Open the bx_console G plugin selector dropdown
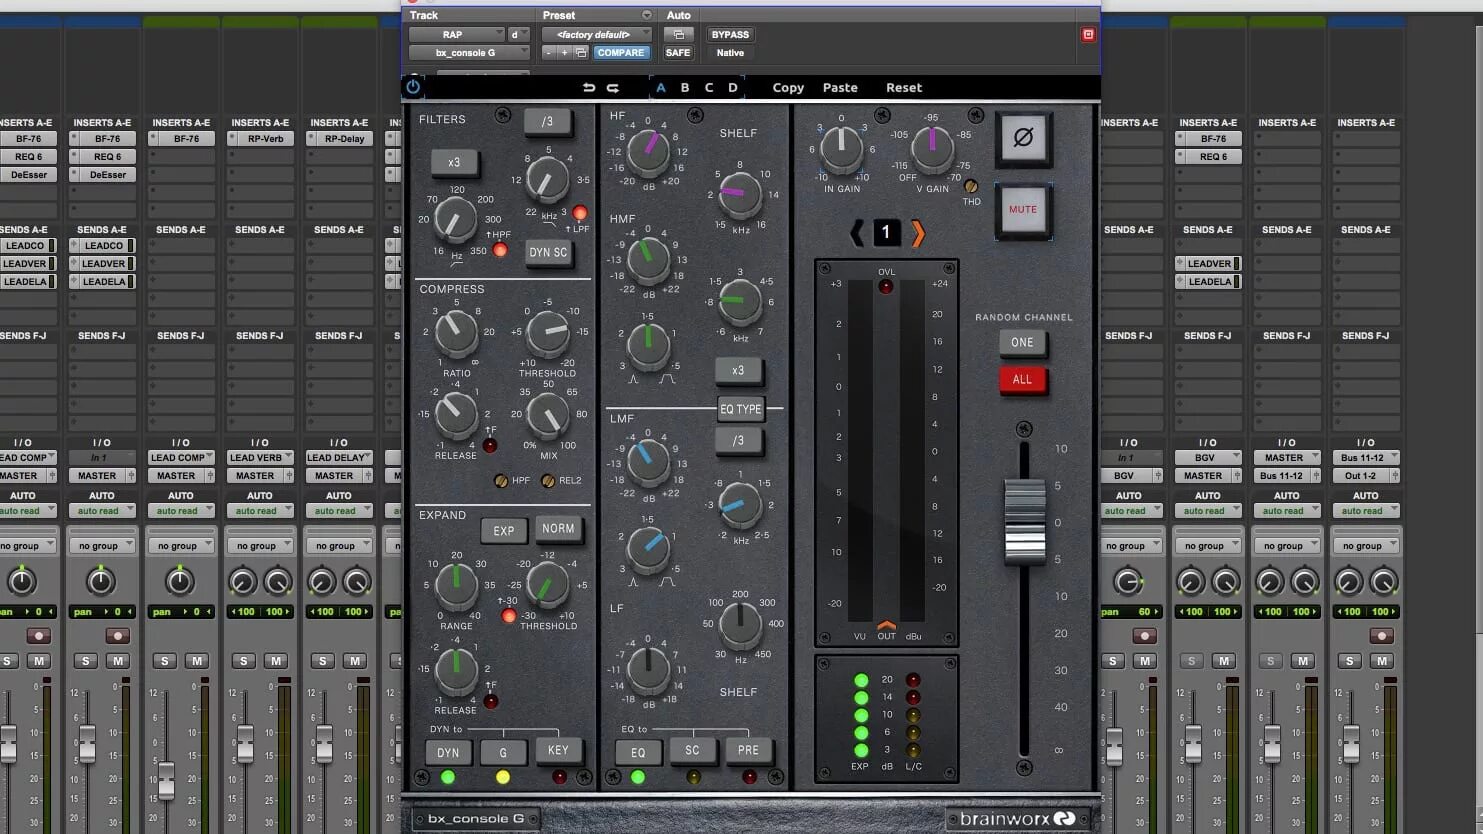This screenshot has width=1483, height=834. pos(468,53)
